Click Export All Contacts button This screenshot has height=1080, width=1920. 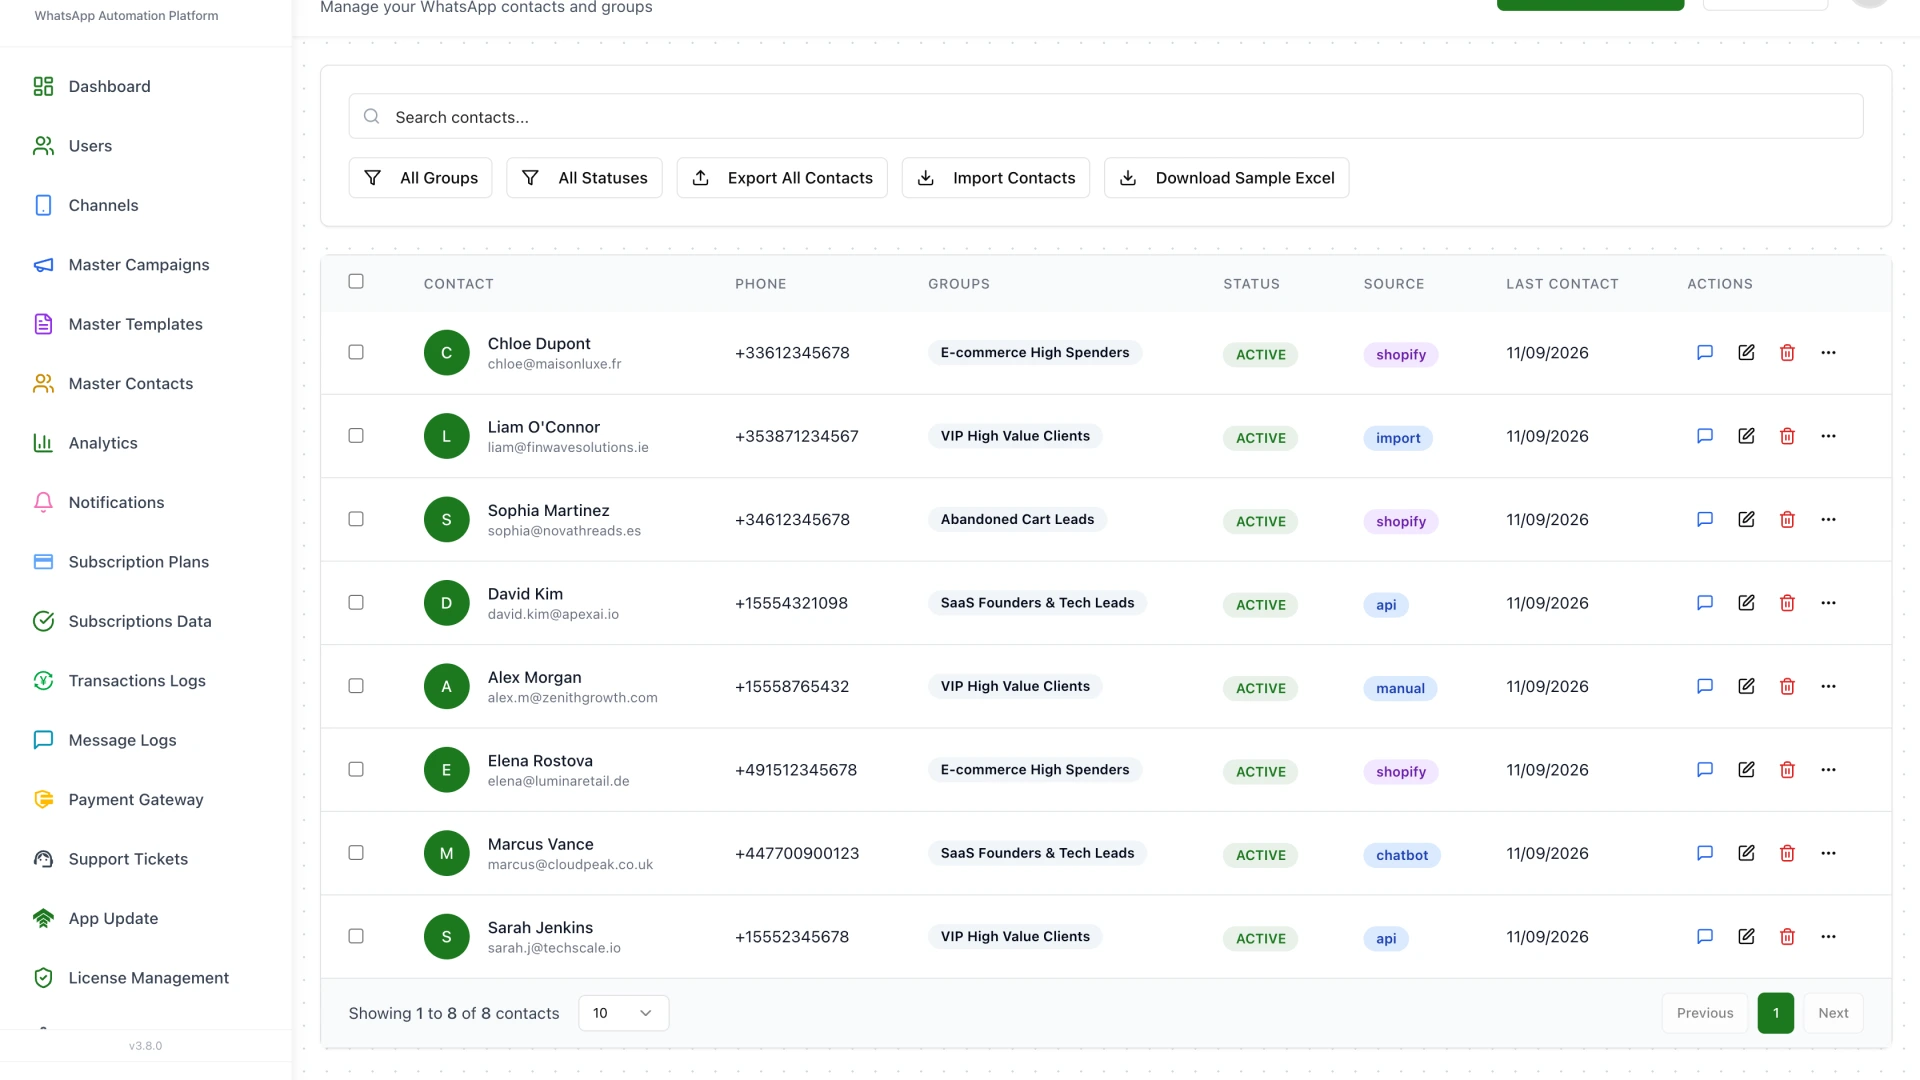tap(782, 178)
